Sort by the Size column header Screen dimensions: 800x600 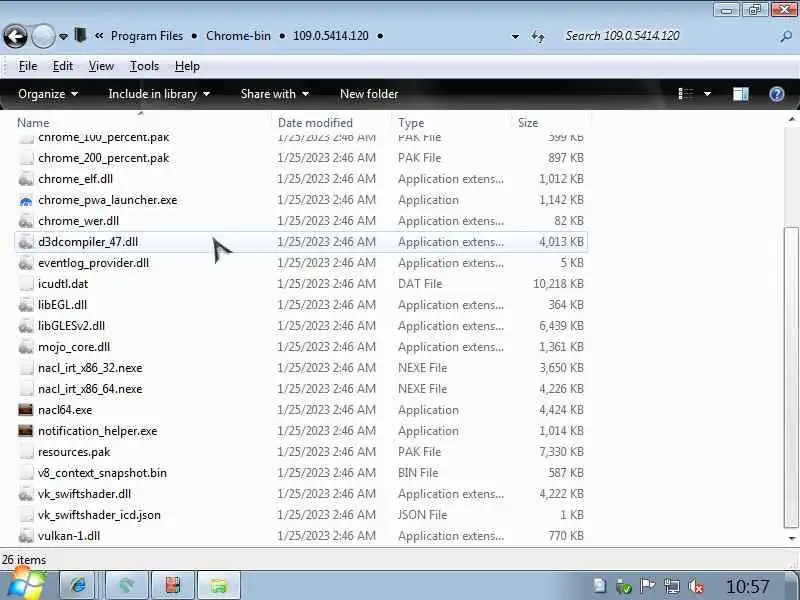(x=528, y=123)
